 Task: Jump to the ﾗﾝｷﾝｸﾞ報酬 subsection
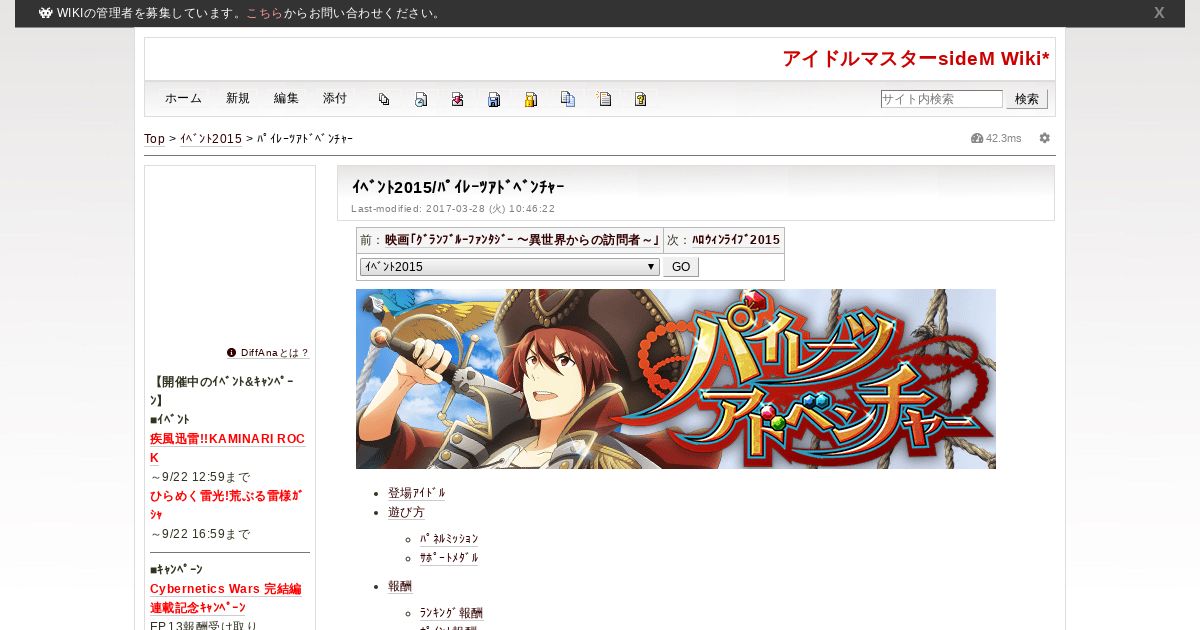(451, 613)
